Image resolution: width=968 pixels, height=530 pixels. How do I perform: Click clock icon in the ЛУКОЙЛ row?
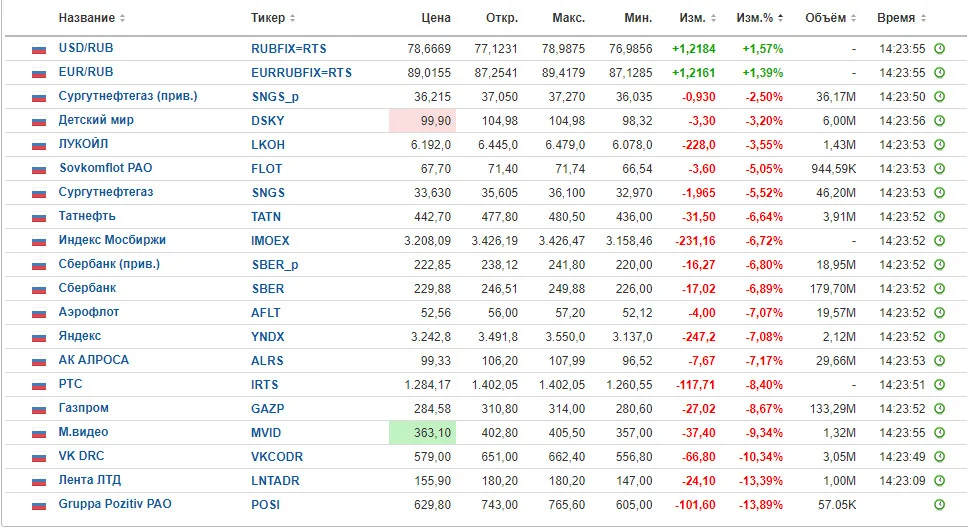939,144
